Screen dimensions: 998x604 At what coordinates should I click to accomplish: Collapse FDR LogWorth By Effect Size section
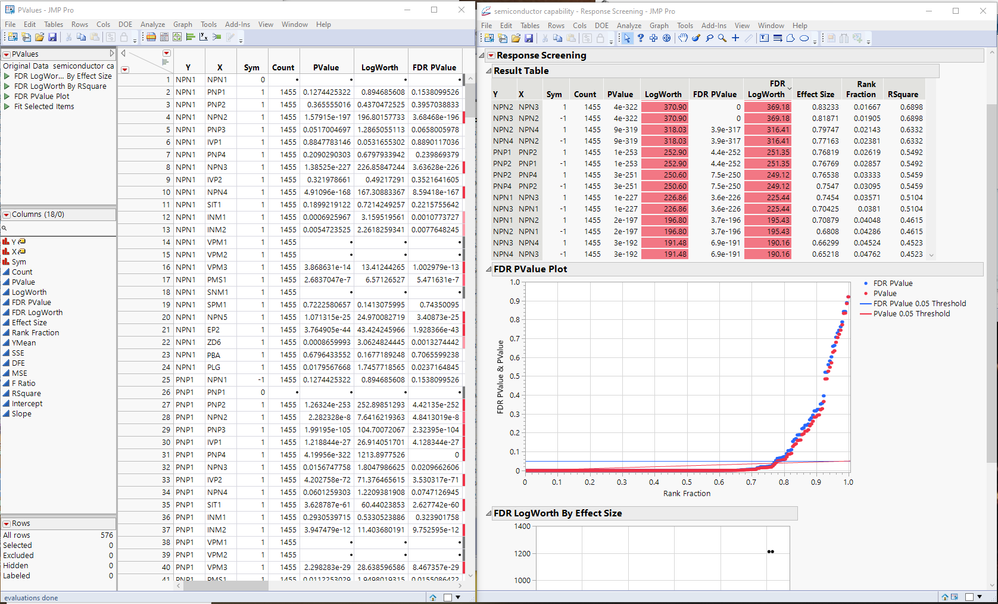point(488,513)
